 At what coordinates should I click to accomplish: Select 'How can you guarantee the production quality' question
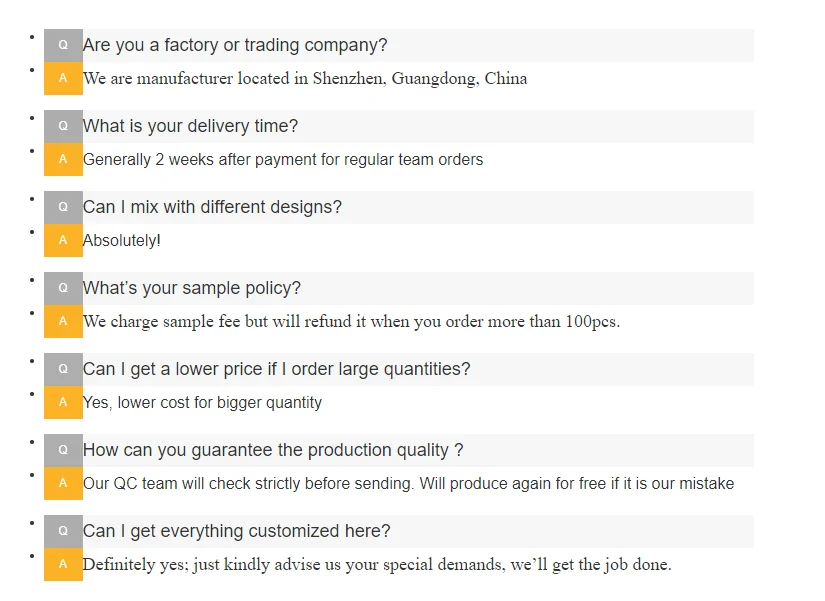(x=272, y=451)
